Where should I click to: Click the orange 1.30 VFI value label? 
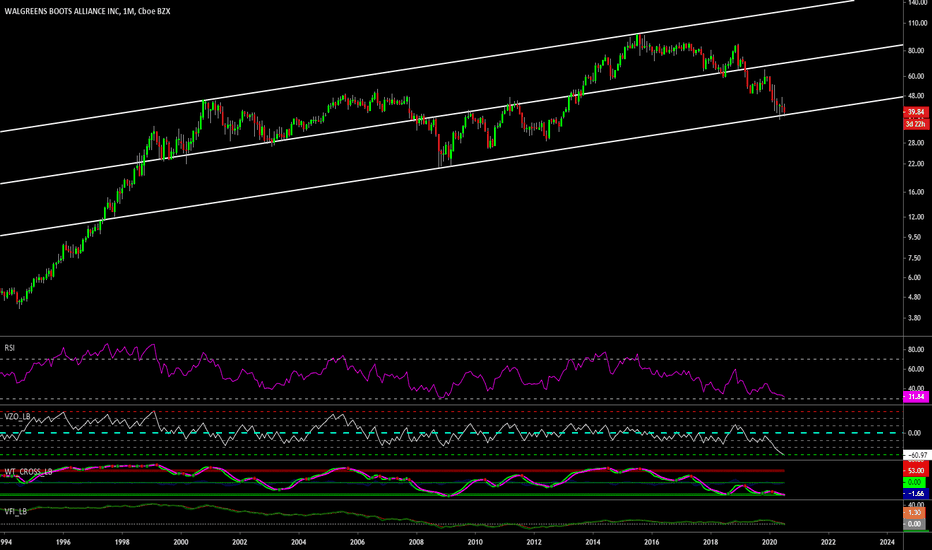(914, 513)
